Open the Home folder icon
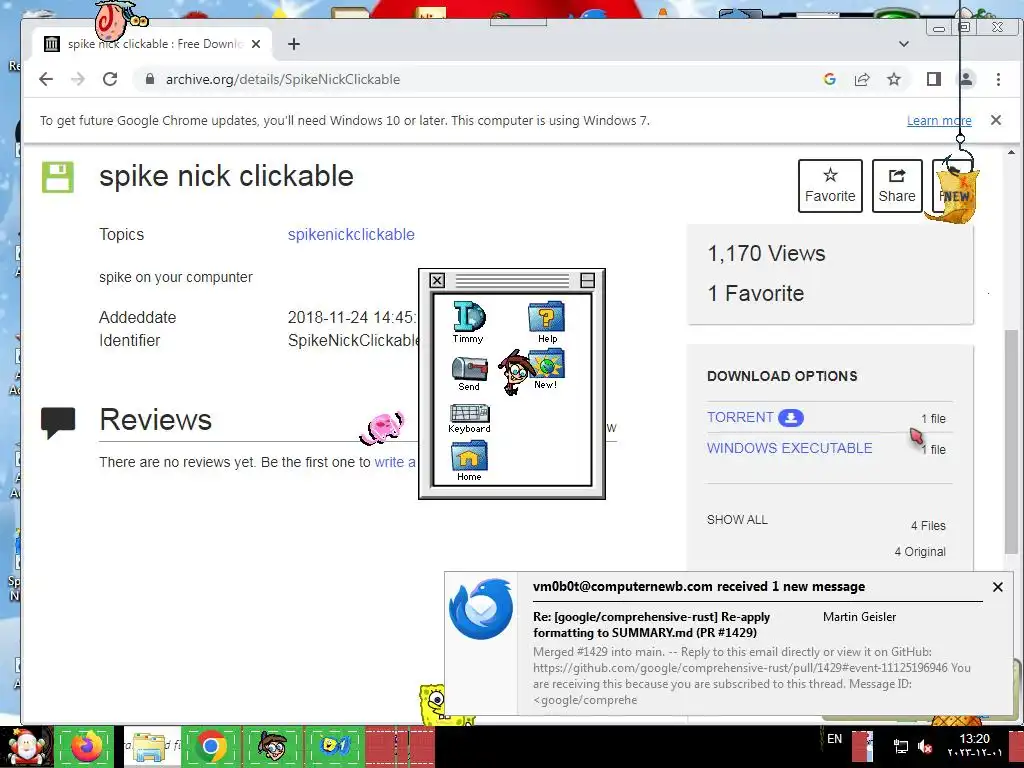Image resolution: width=1024 pixels, height=768 pixels. pos(469,461)
